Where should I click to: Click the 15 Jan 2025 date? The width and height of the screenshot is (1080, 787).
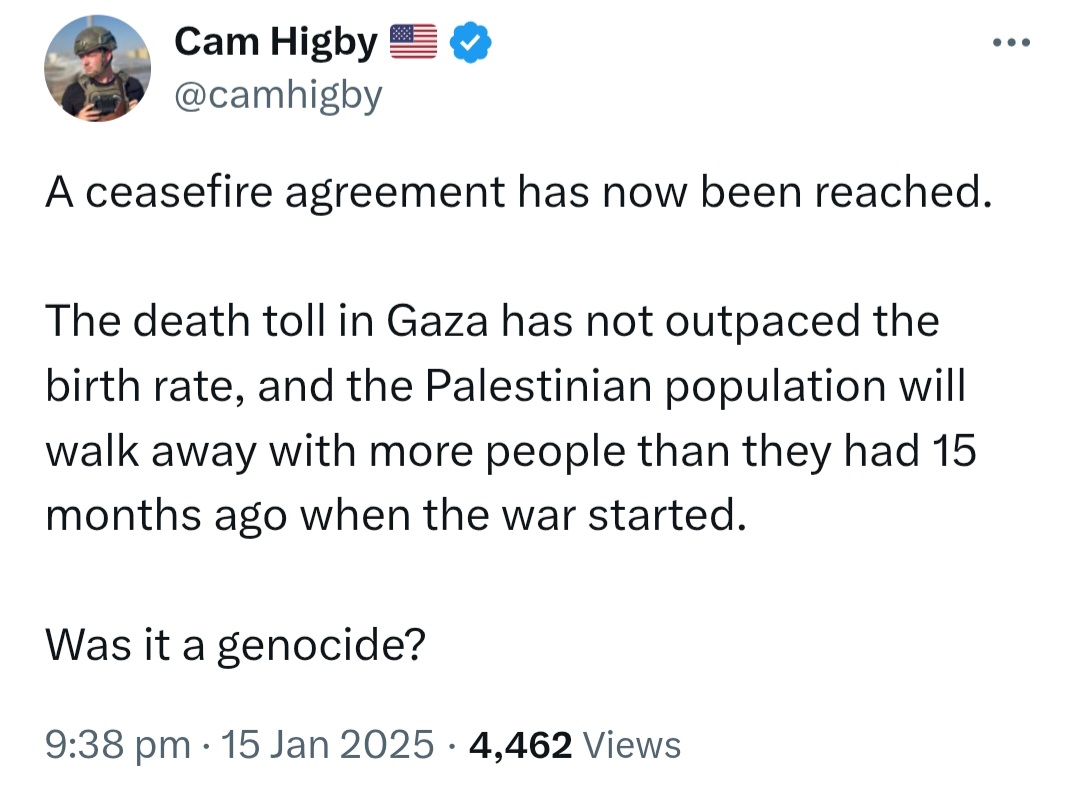[327, 745]
